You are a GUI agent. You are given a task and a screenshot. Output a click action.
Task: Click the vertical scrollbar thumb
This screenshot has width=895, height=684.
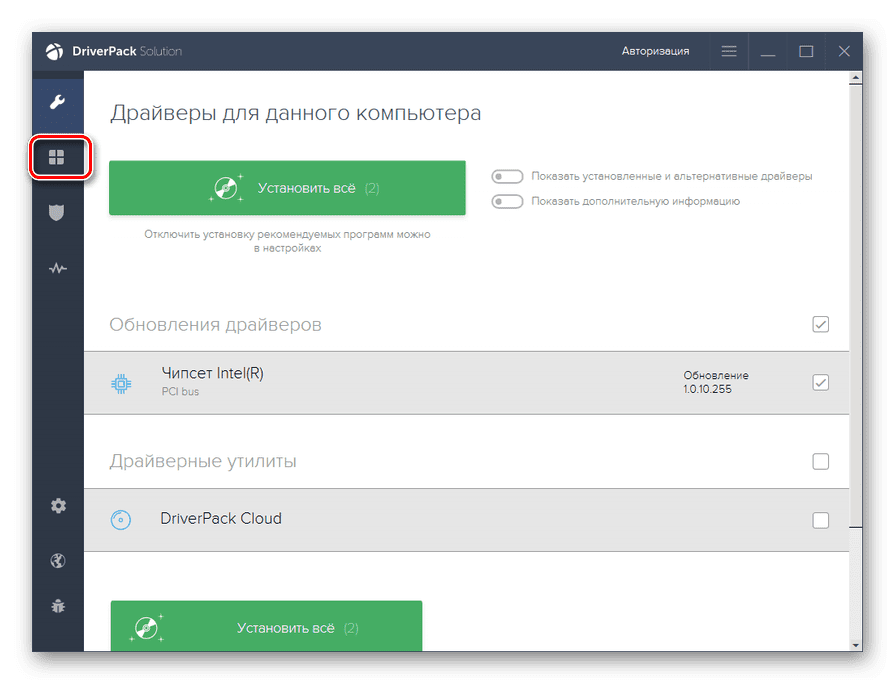pyautogui.click(x=855, y=305)
